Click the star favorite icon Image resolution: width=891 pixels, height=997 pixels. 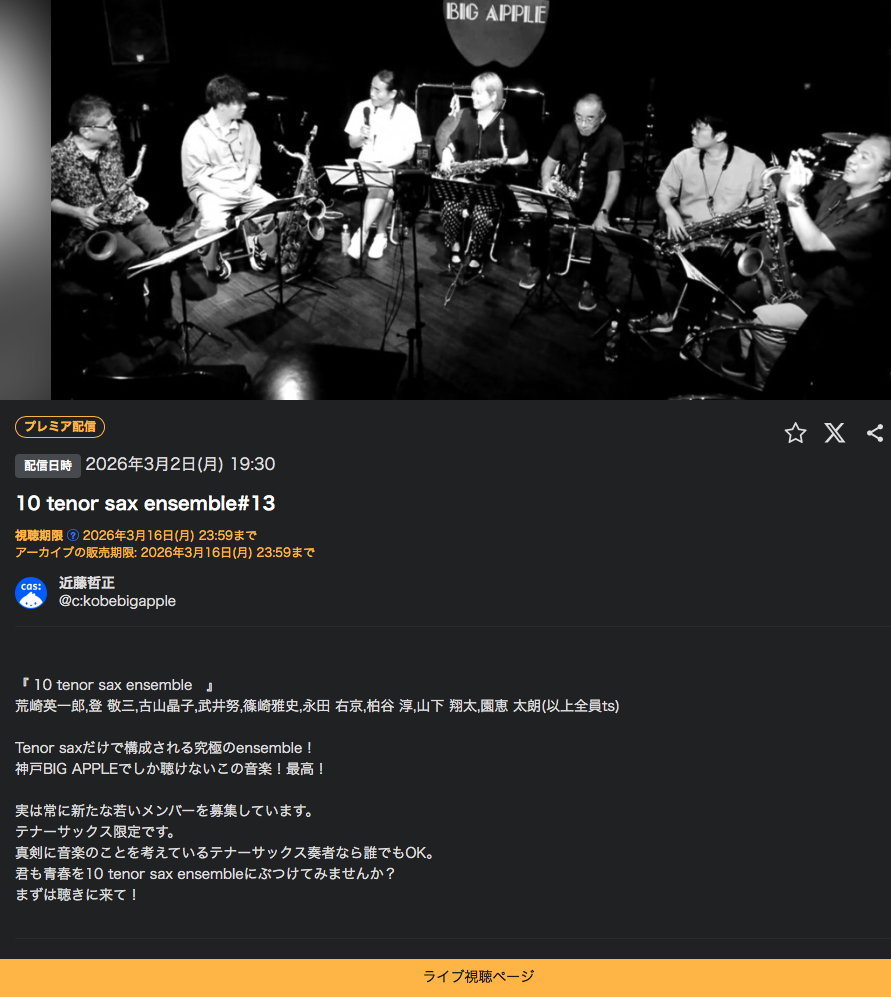tap(795, 433)
